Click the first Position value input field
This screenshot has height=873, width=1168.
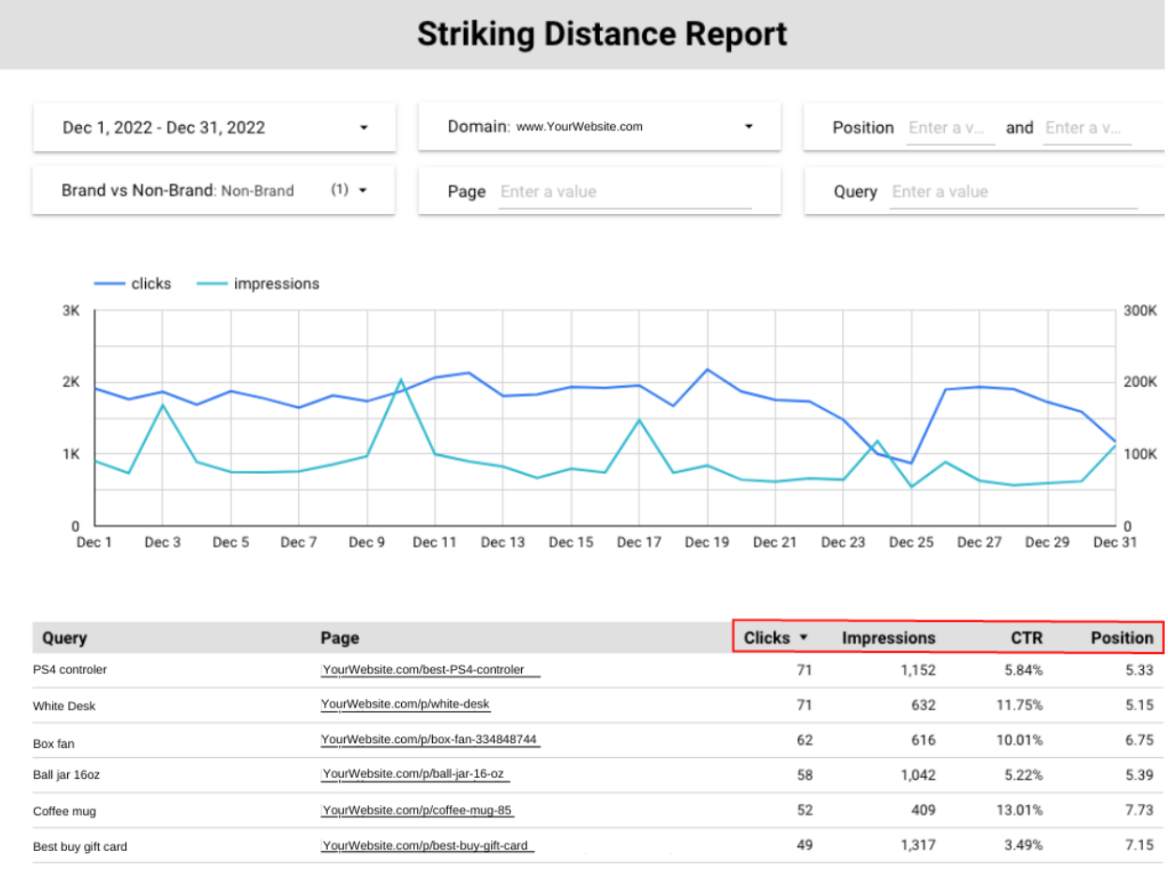(949, 127)
